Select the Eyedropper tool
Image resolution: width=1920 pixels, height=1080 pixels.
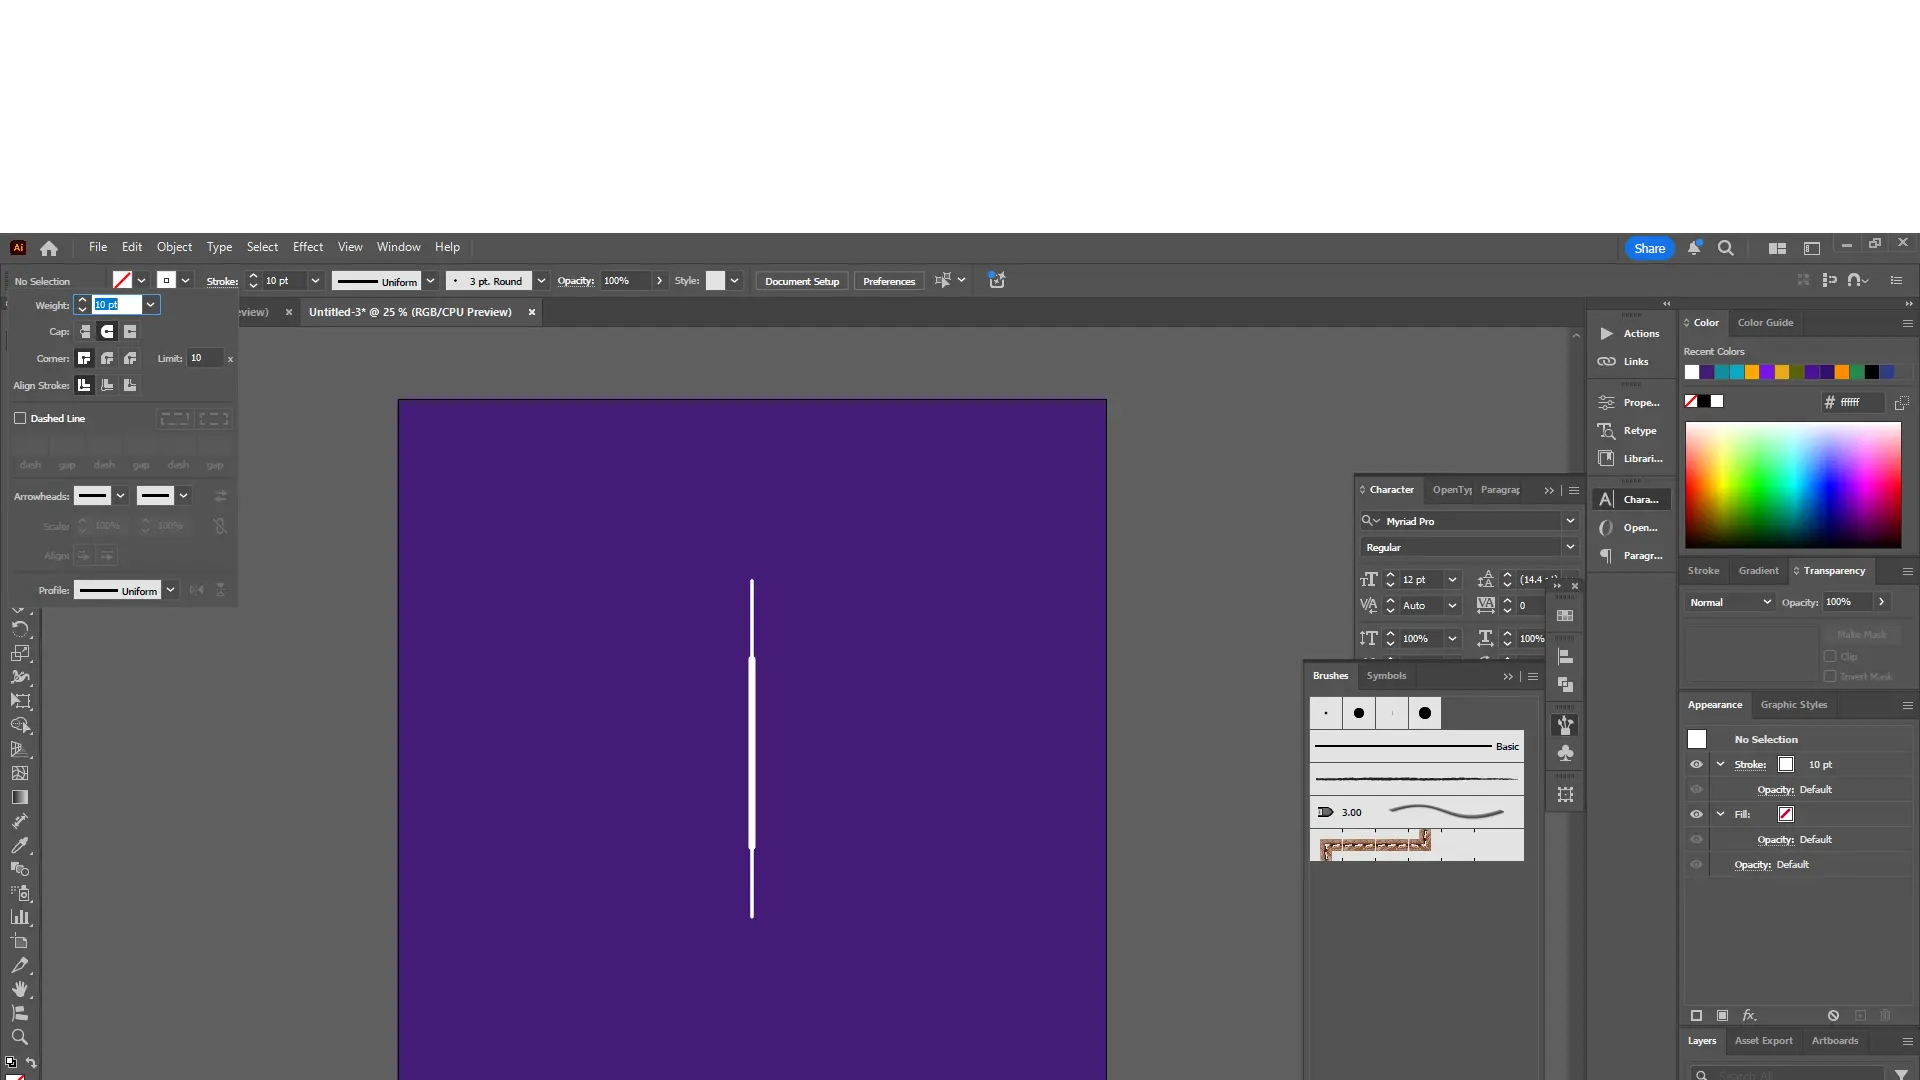tap(20, 845)
